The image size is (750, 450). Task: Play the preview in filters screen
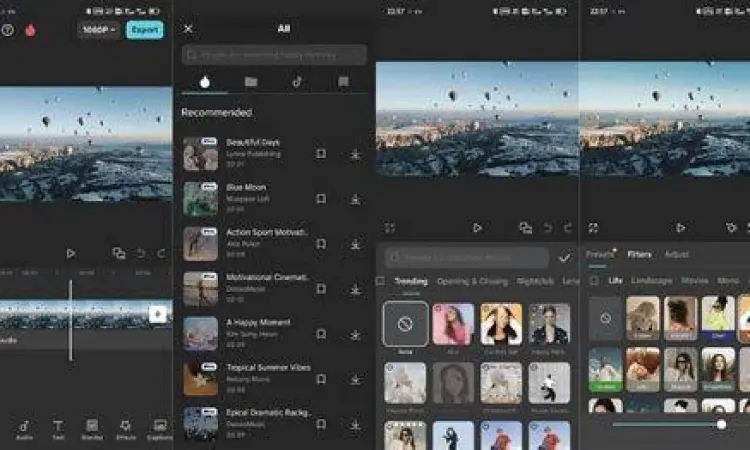681,228
